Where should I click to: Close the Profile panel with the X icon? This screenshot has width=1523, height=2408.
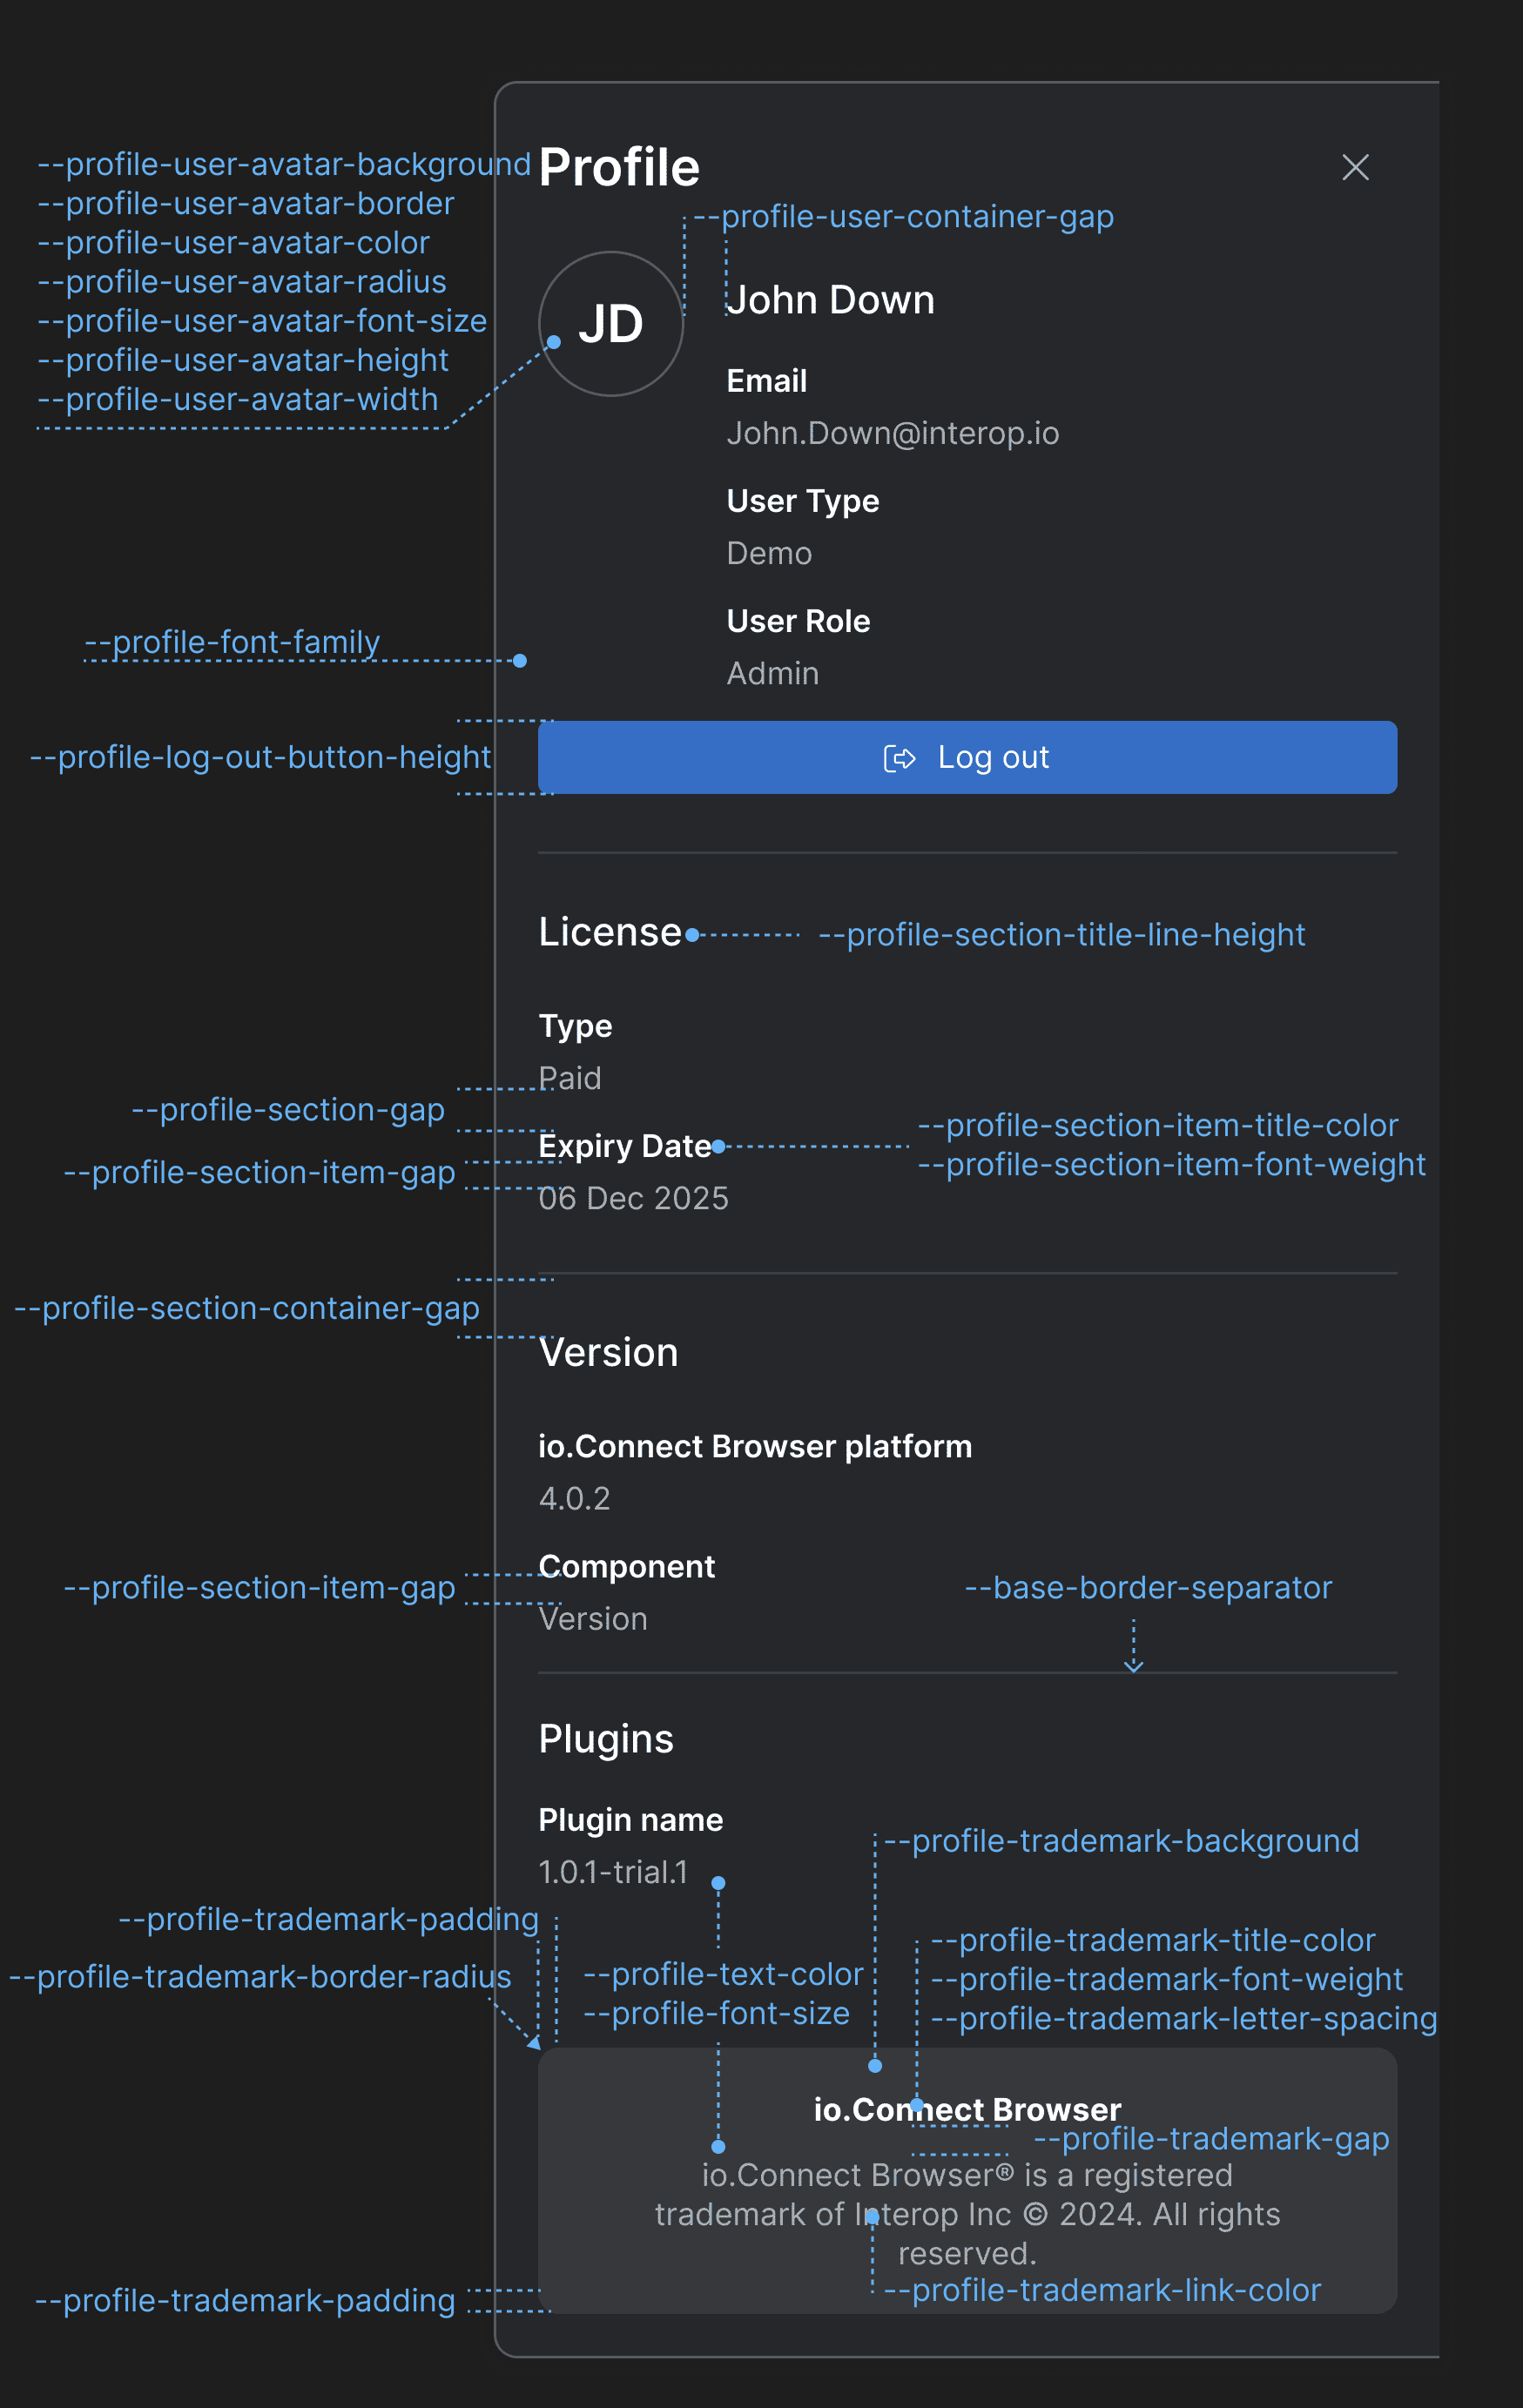pos(1355,167)
